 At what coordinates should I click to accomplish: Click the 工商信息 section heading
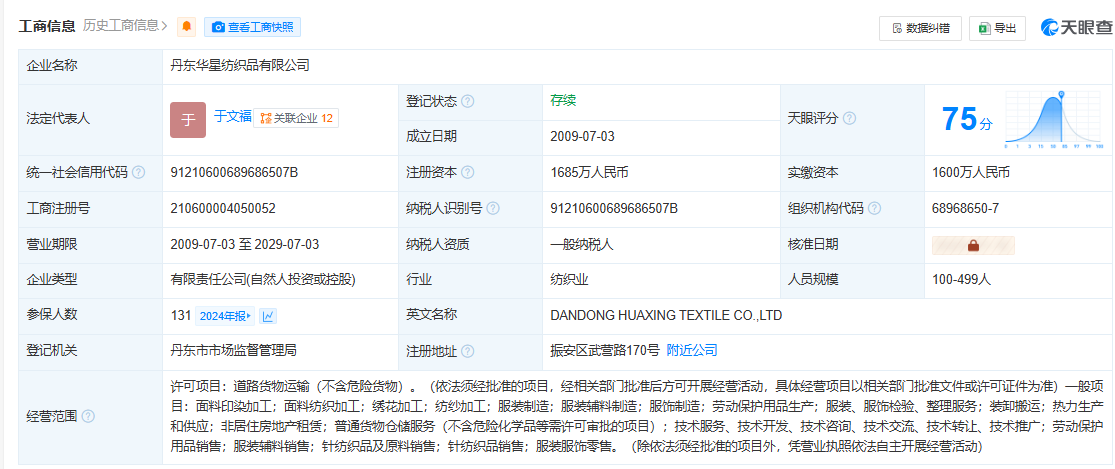click(x=47, y=26)
